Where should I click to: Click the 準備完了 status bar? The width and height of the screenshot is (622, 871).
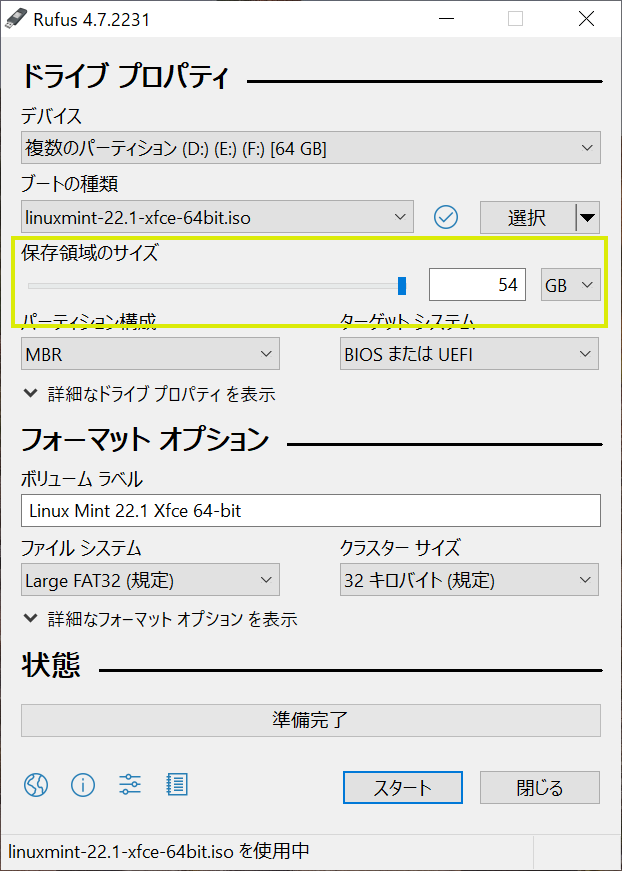[310, 720]
